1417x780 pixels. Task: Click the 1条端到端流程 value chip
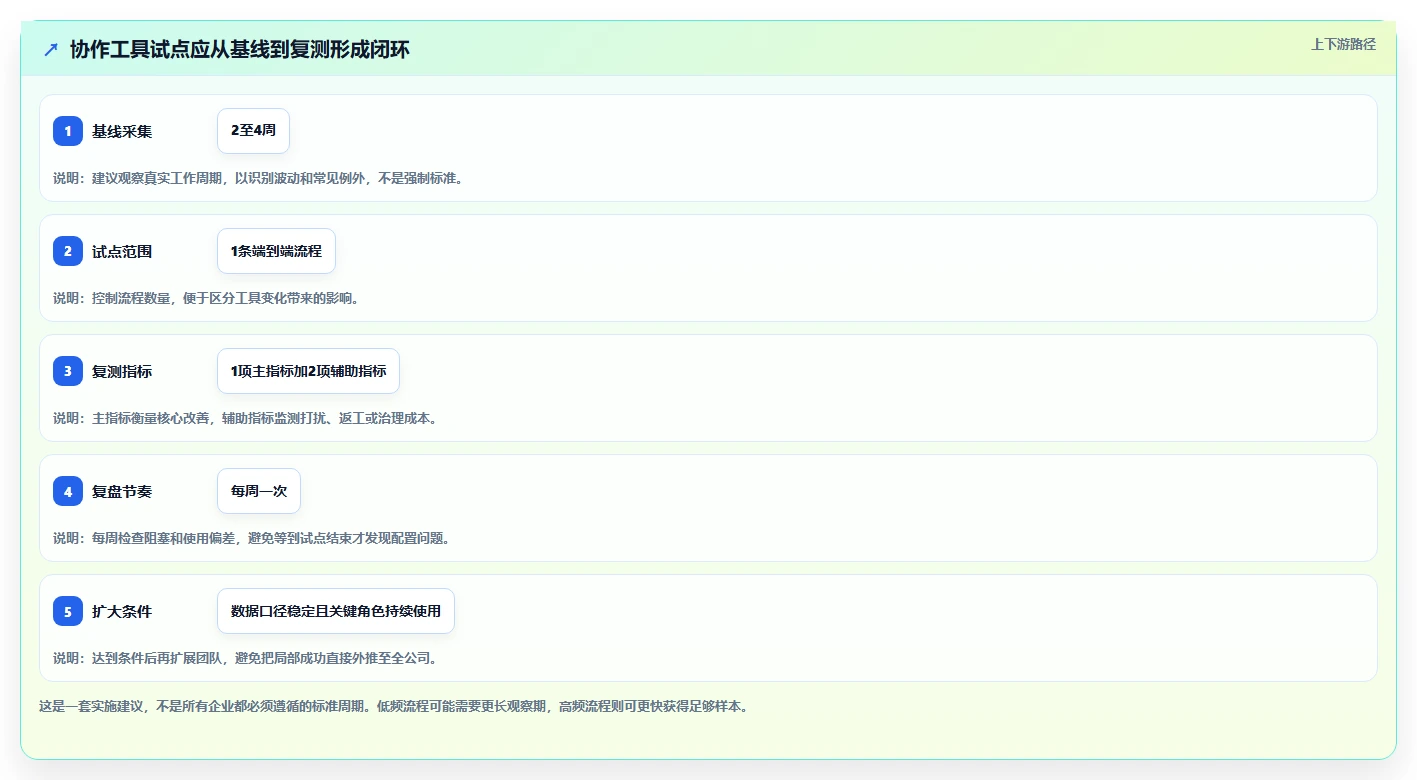coord(276,251)
